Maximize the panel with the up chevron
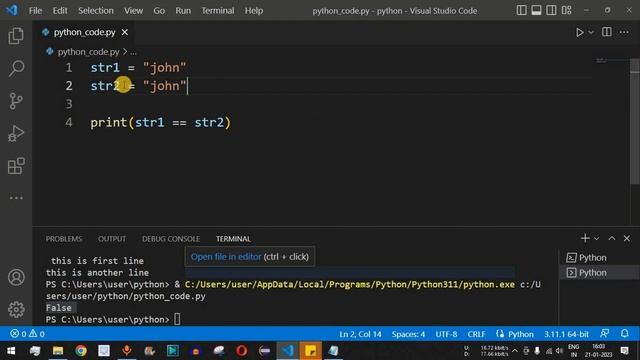The height and width of the screenshot is (360, 640). [x=611, y=238]
